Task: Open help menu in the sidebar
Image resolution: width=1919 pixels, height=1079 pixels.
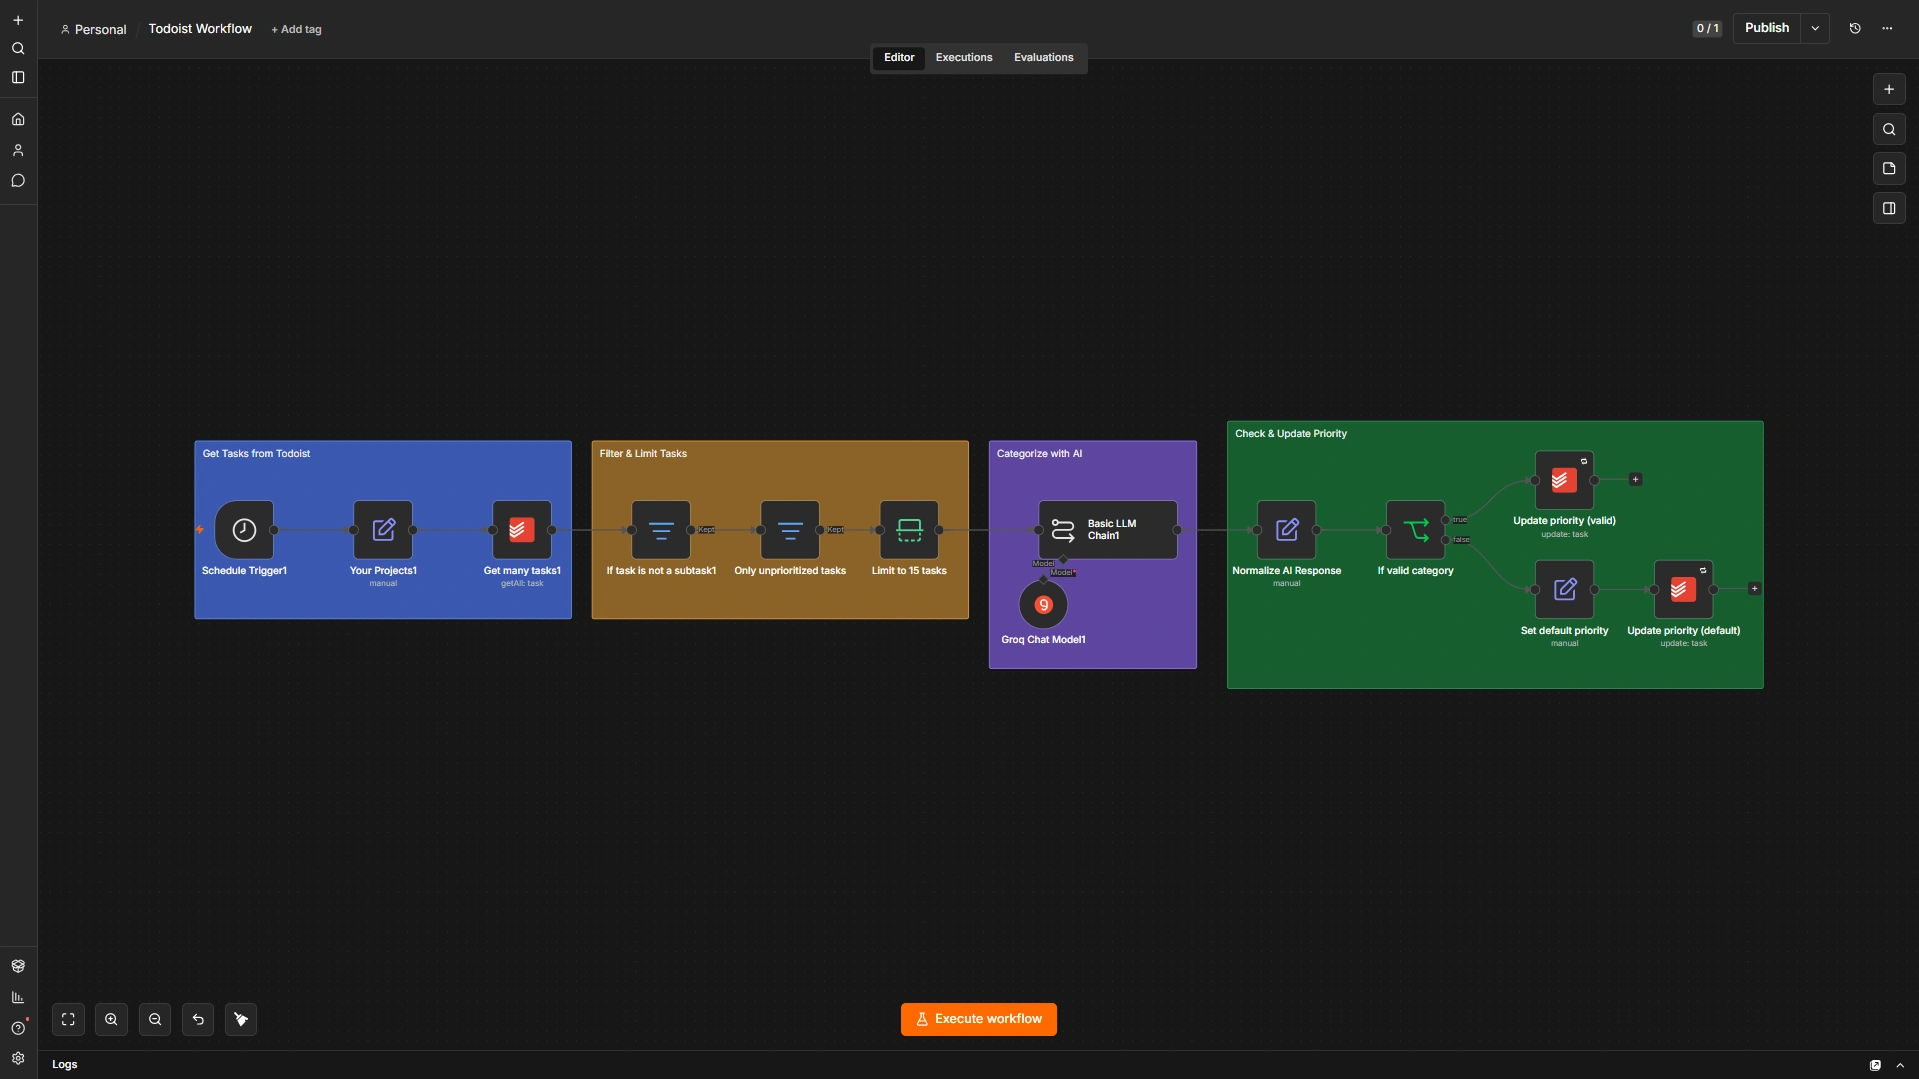Action: coord(18,1028)
